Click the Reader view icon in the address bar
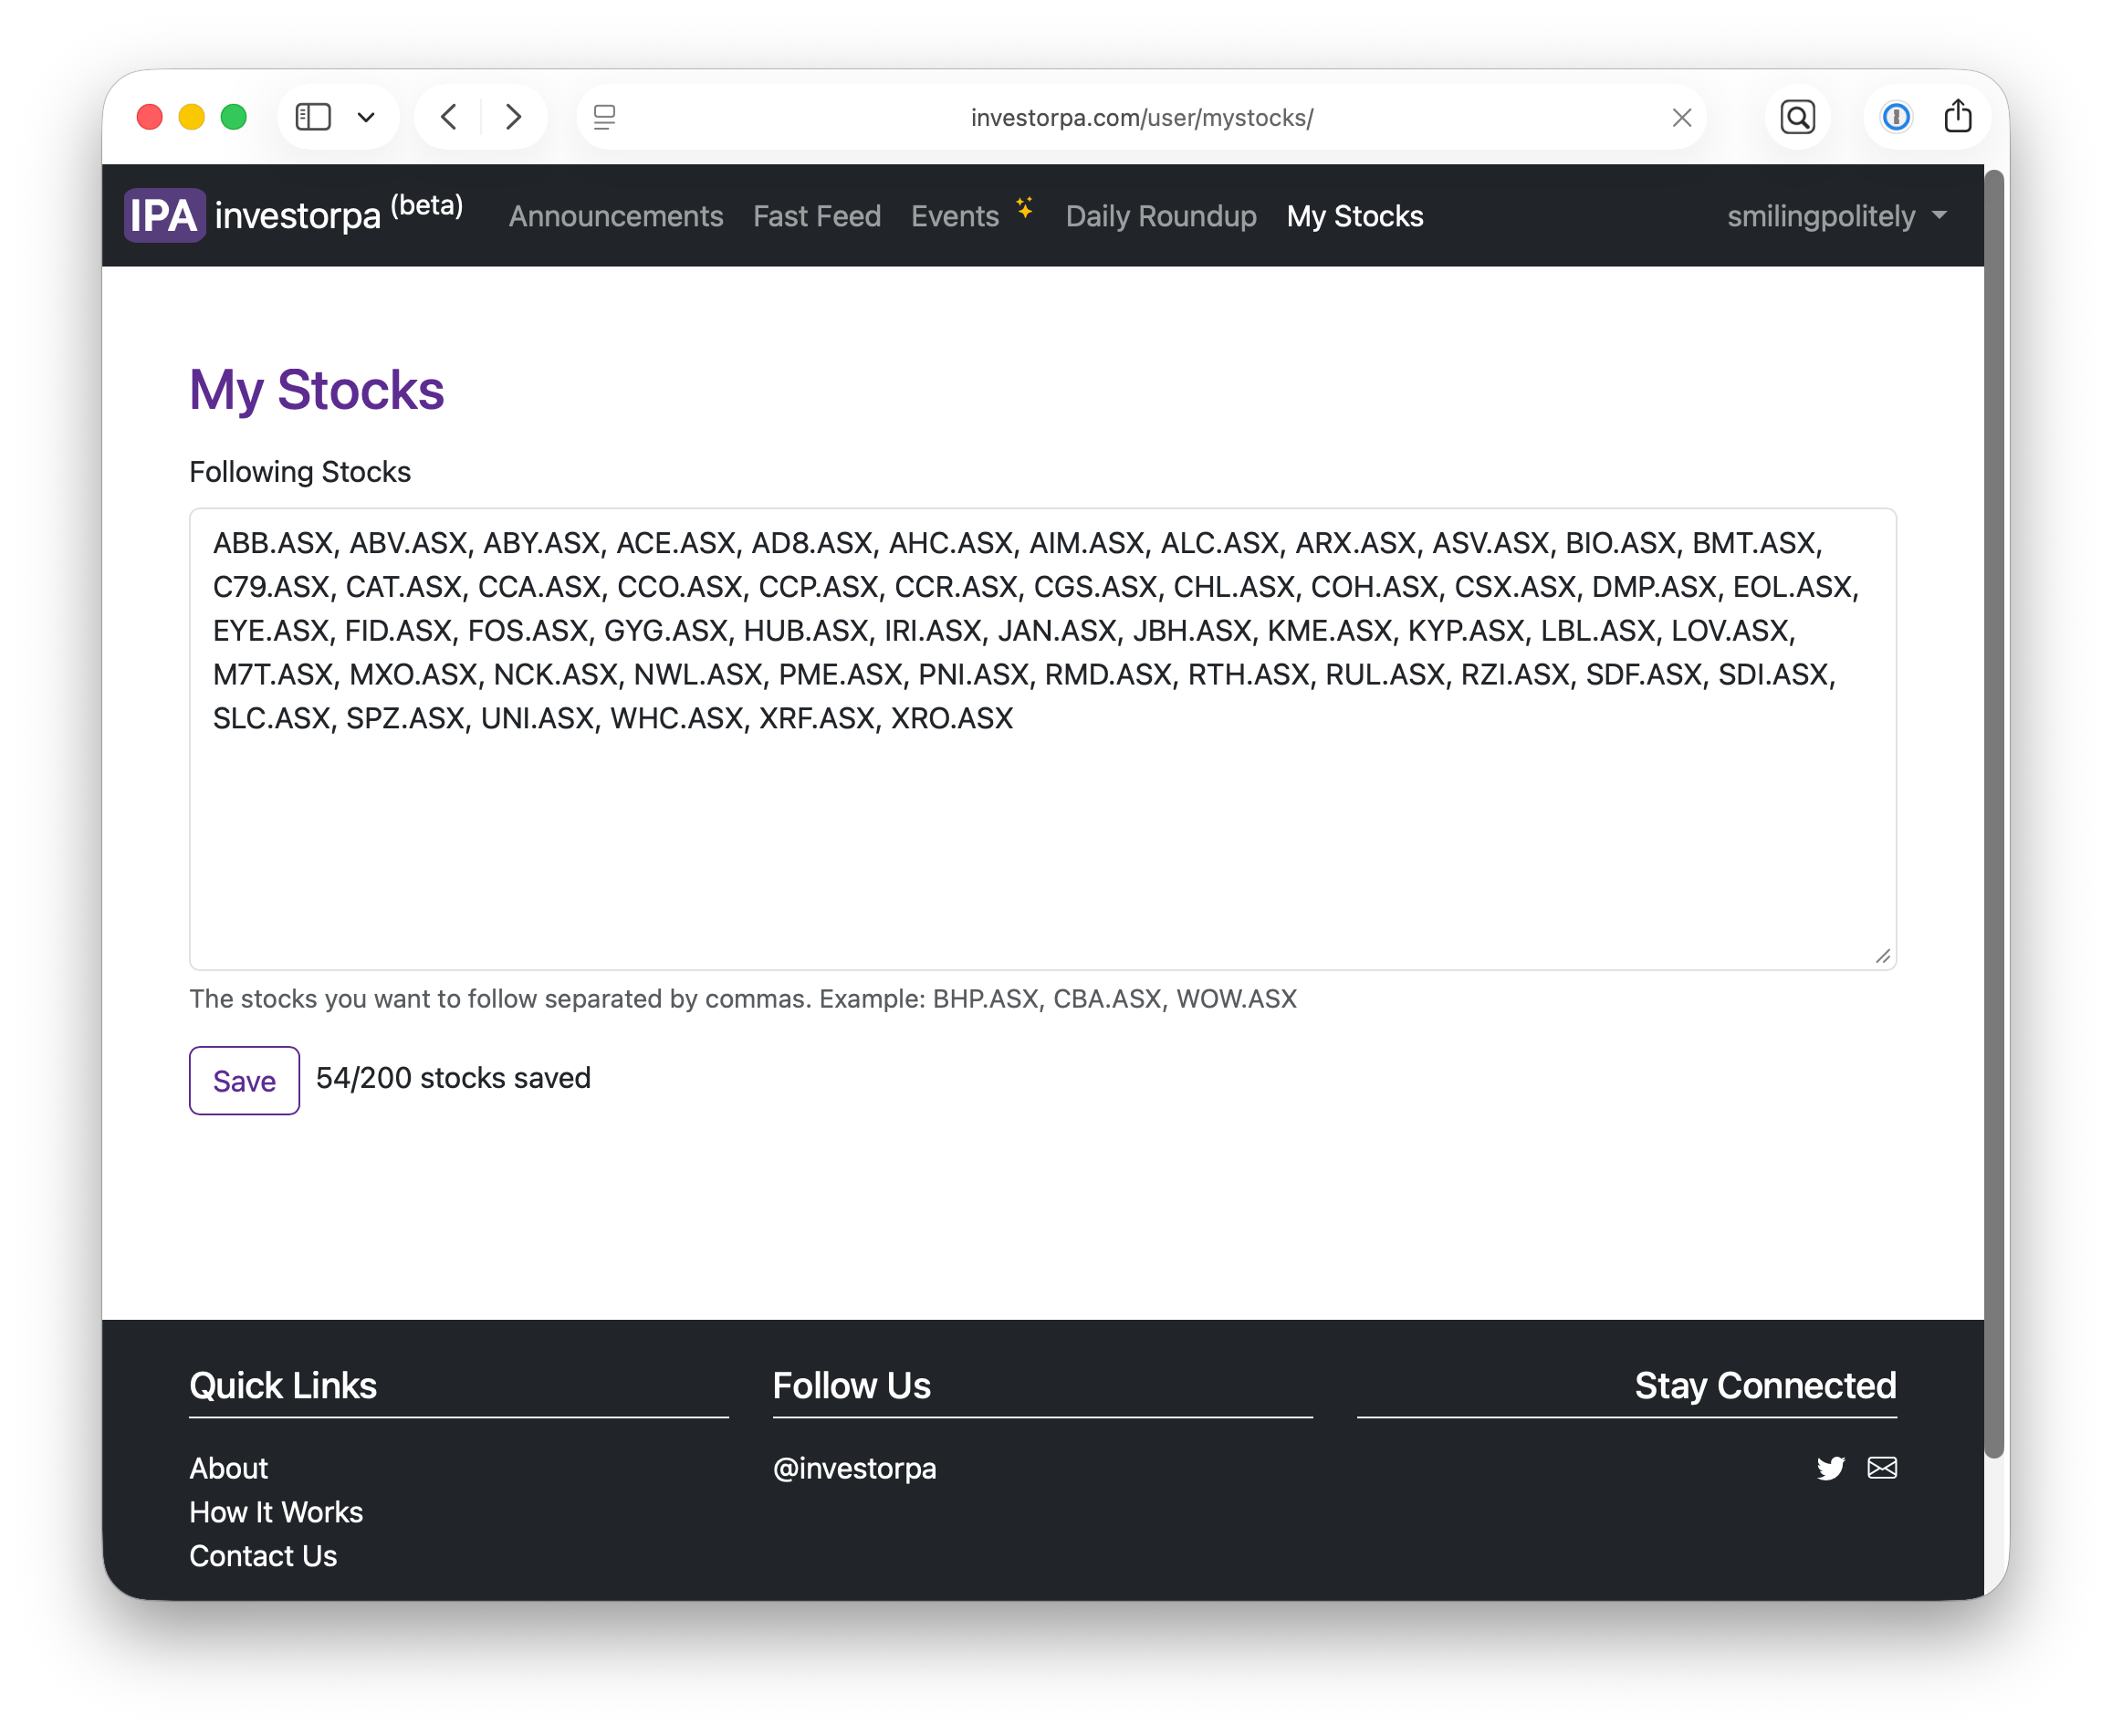The image size is (2112, 1736). click(x=604, y=117)
